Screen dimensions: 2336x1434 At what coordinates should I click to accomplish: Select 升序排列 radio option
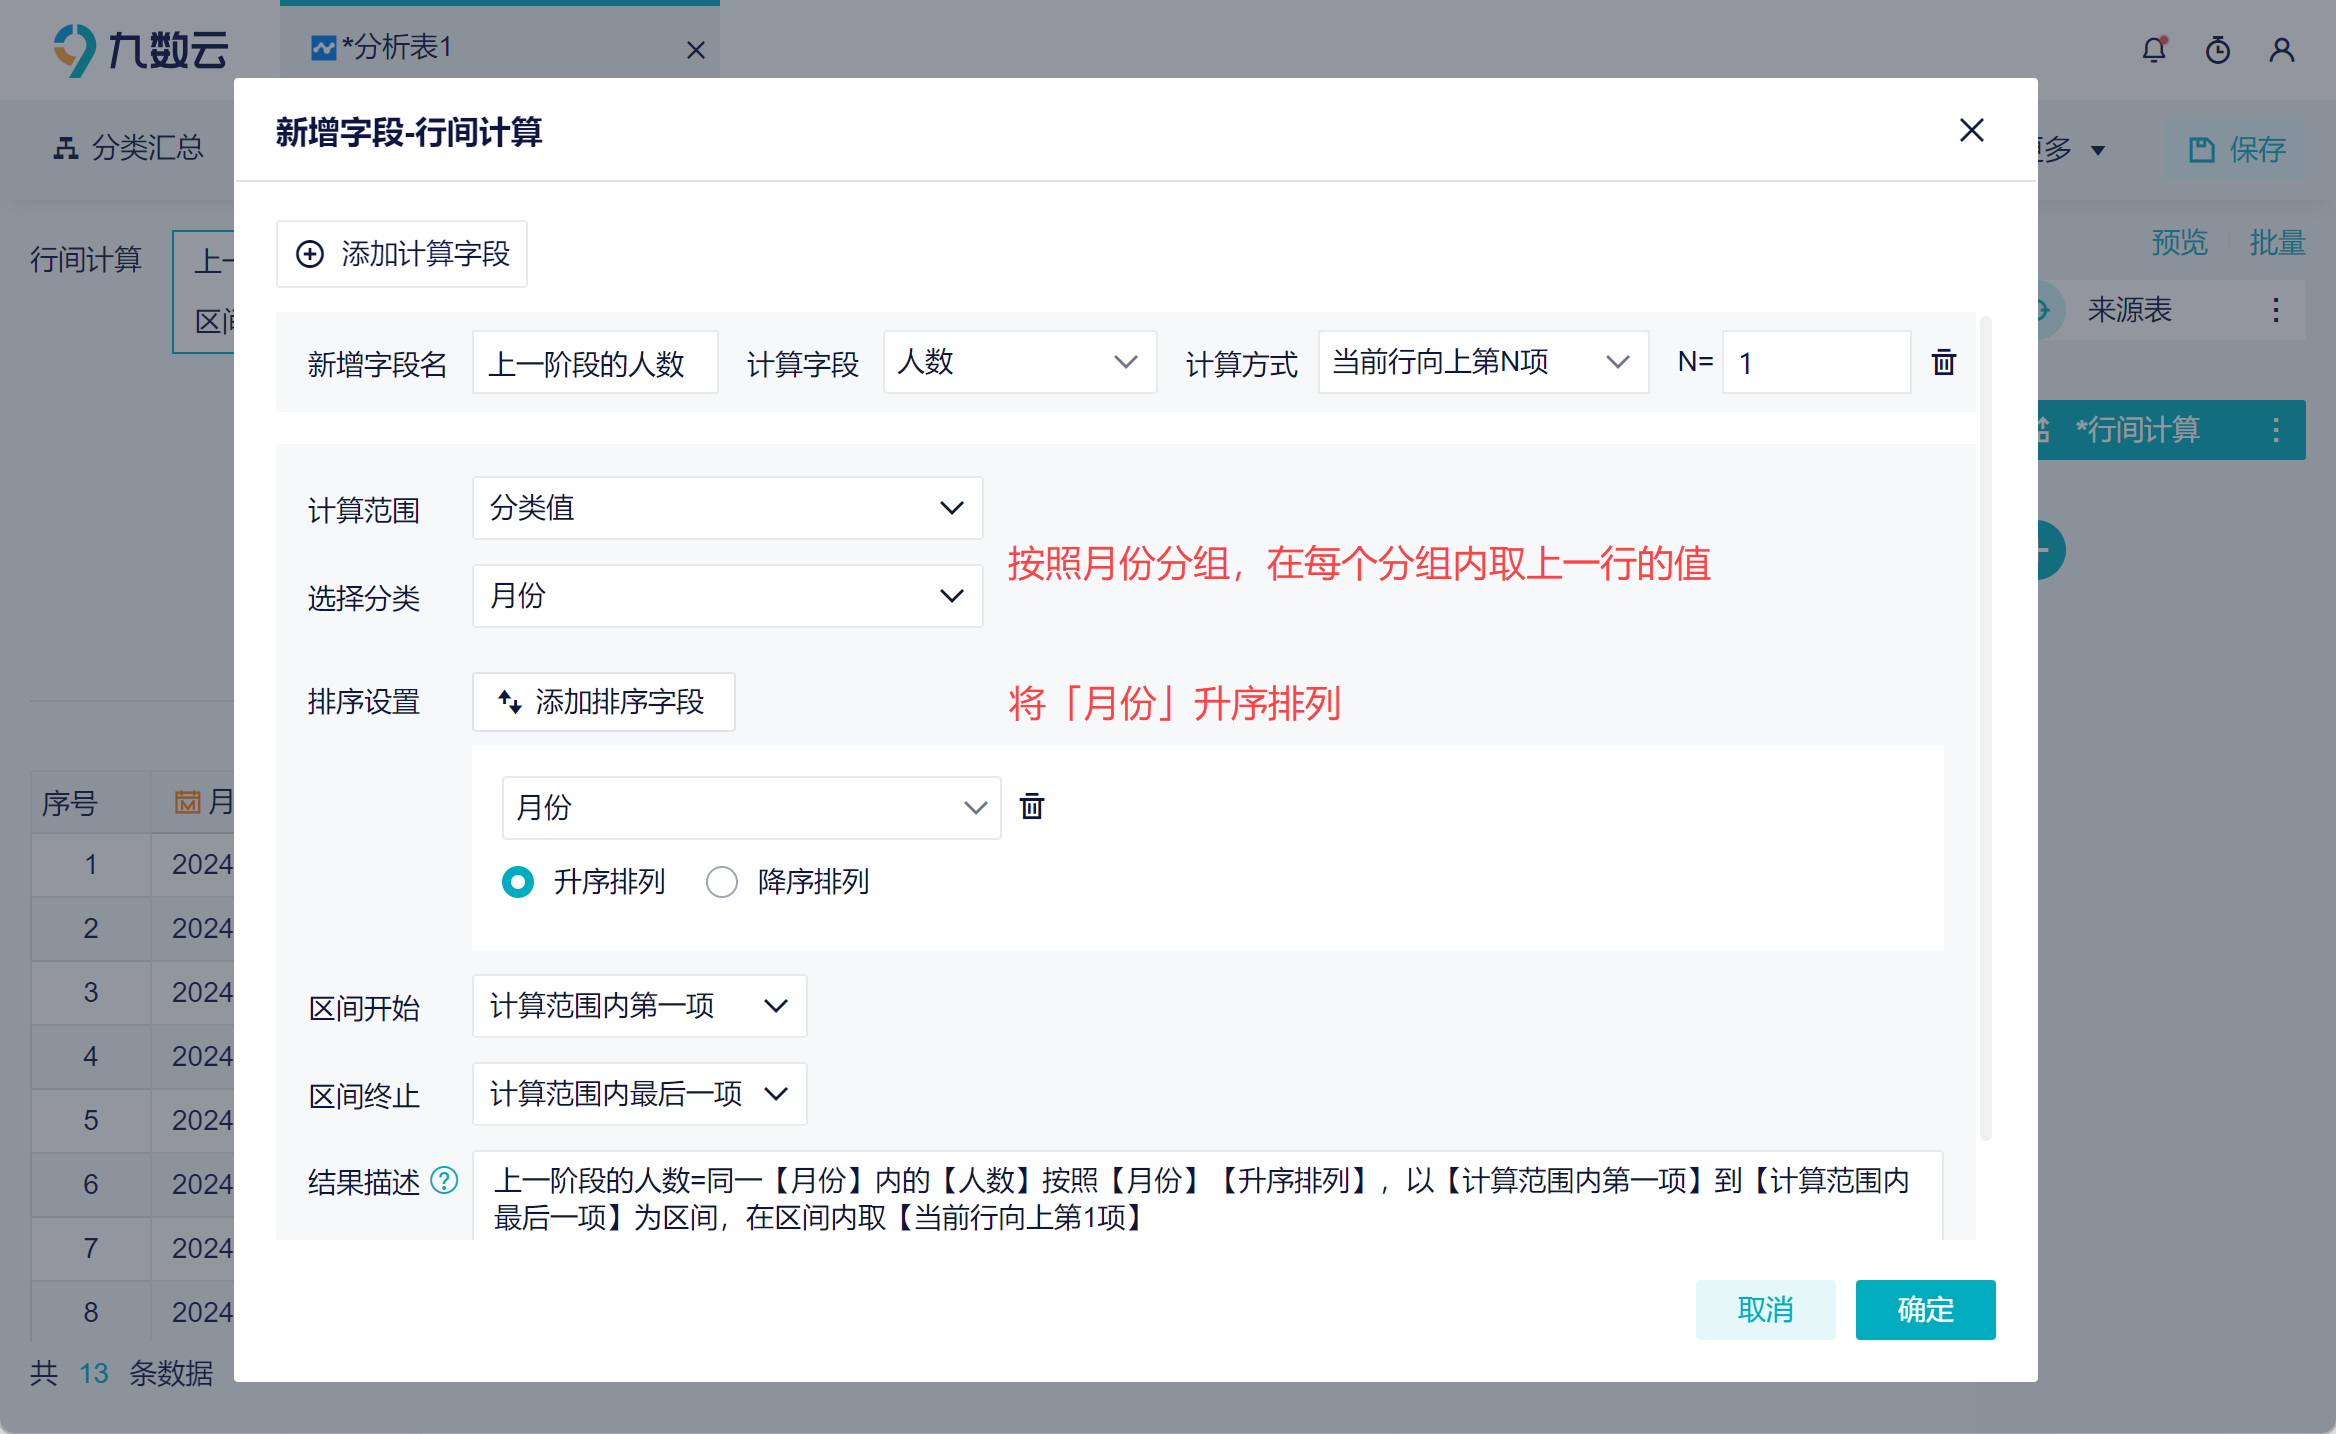pyautogui.click(x=518, y=882)
